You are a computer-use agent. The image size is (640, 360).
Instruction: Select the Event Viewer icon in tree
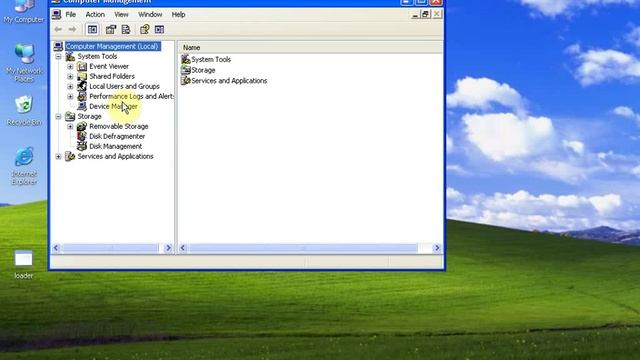point(82,66)
